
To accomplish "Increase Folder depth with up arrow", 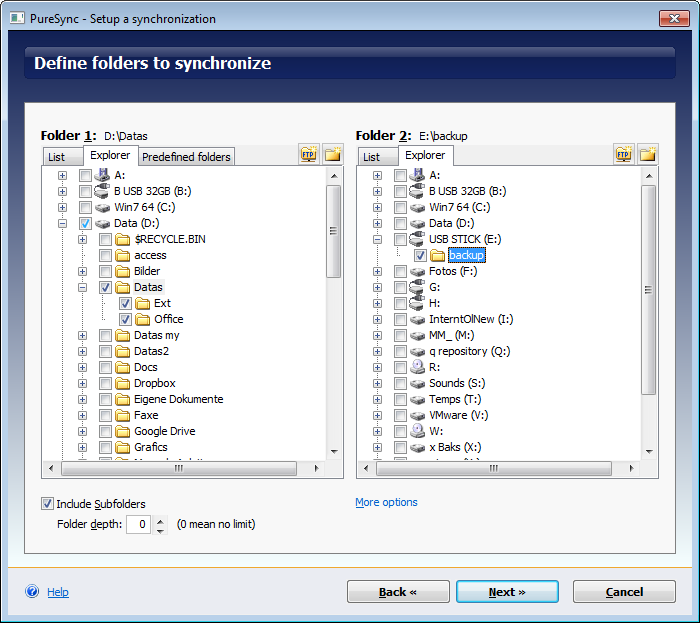I will 160,521.
